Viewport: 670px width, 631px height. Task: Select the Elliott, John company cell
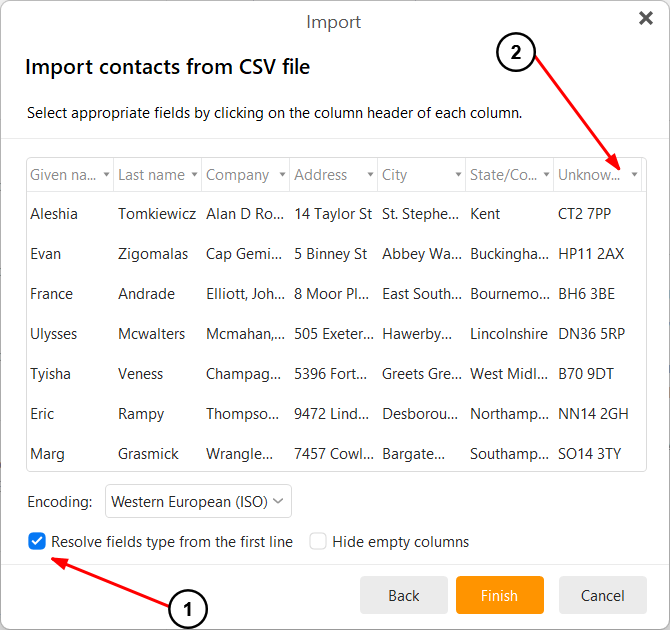coord(244,294)
